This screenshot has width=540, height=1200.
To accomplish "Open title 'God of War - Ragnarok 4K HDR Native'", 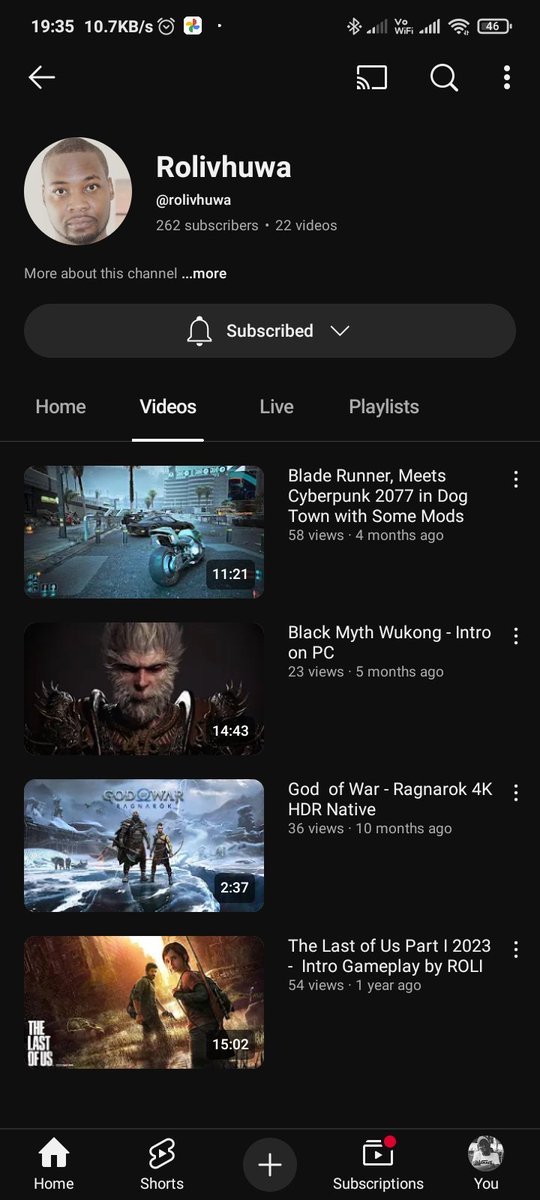I will coord(390,799).
